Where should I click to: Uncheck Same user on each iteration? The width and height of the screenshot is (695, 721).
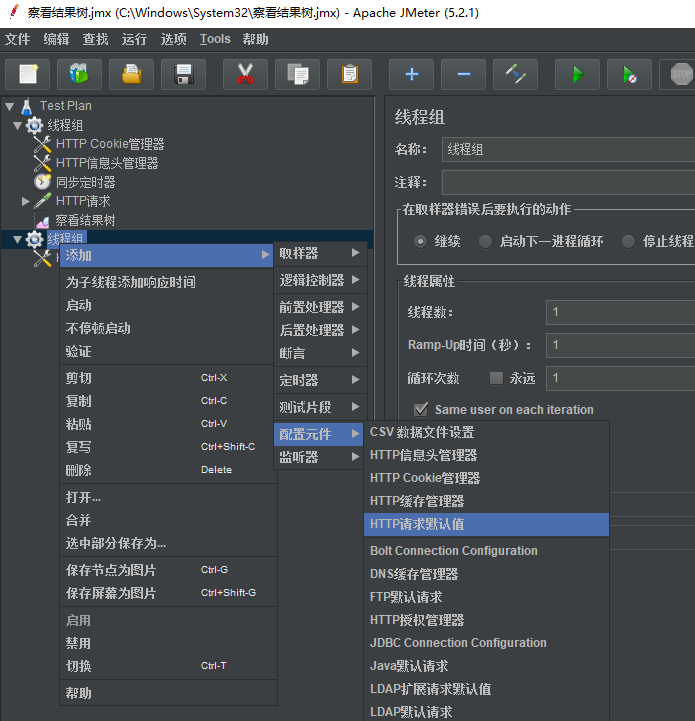[421, 409]
